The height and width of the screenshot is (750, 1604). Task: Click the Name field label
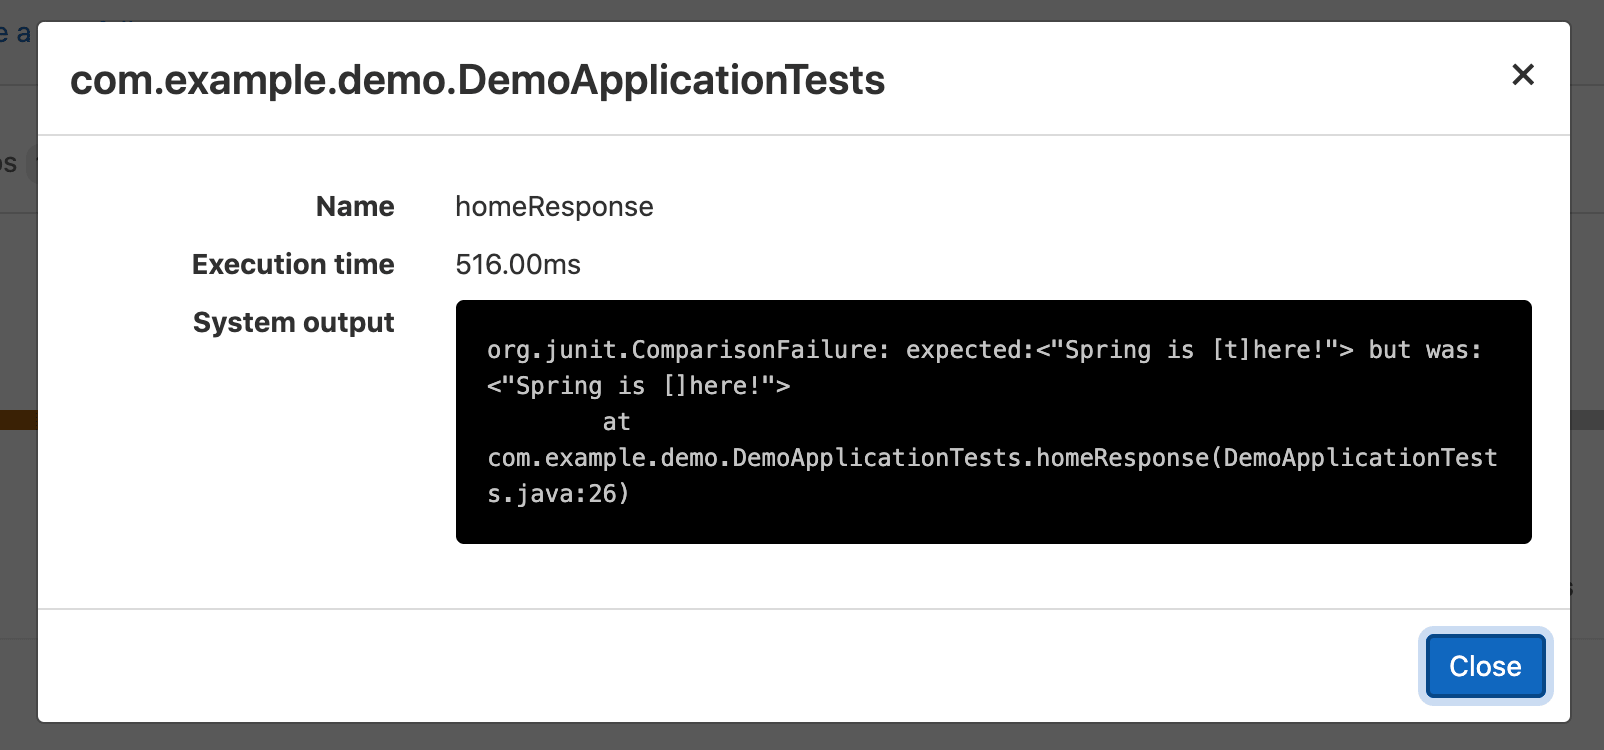(355, 207)
